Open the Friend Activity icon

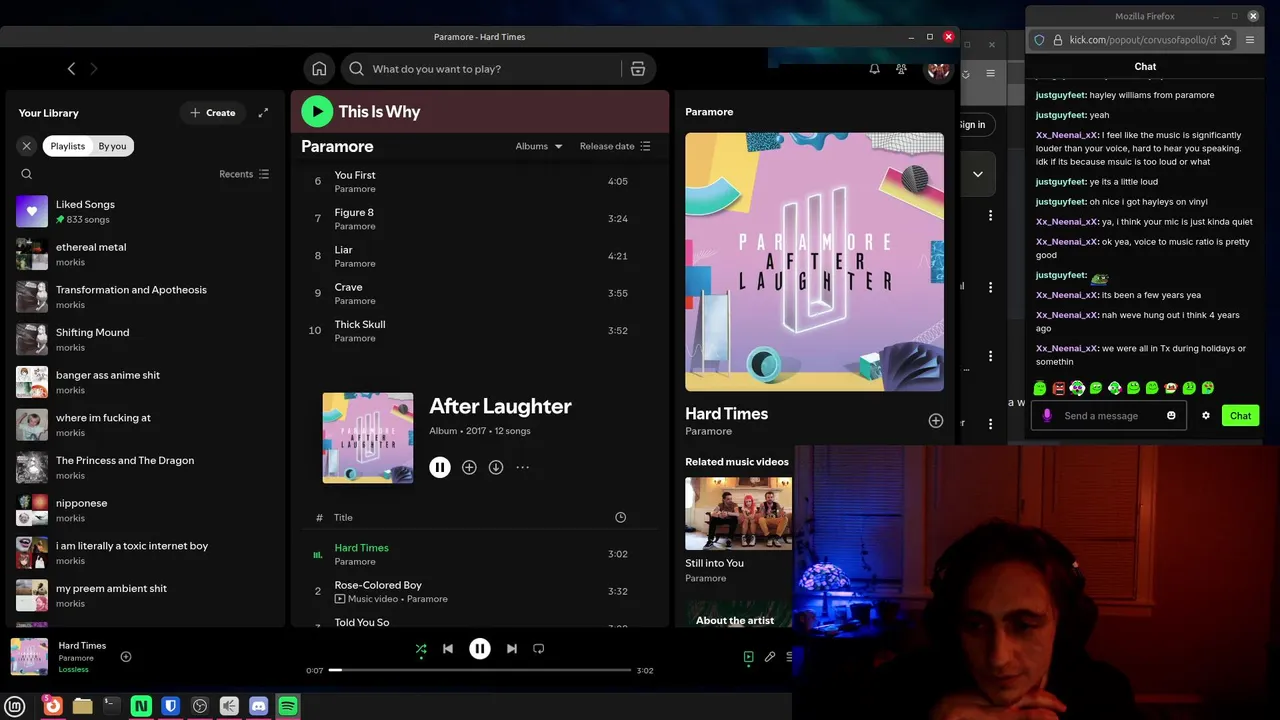tap(901, 69)
